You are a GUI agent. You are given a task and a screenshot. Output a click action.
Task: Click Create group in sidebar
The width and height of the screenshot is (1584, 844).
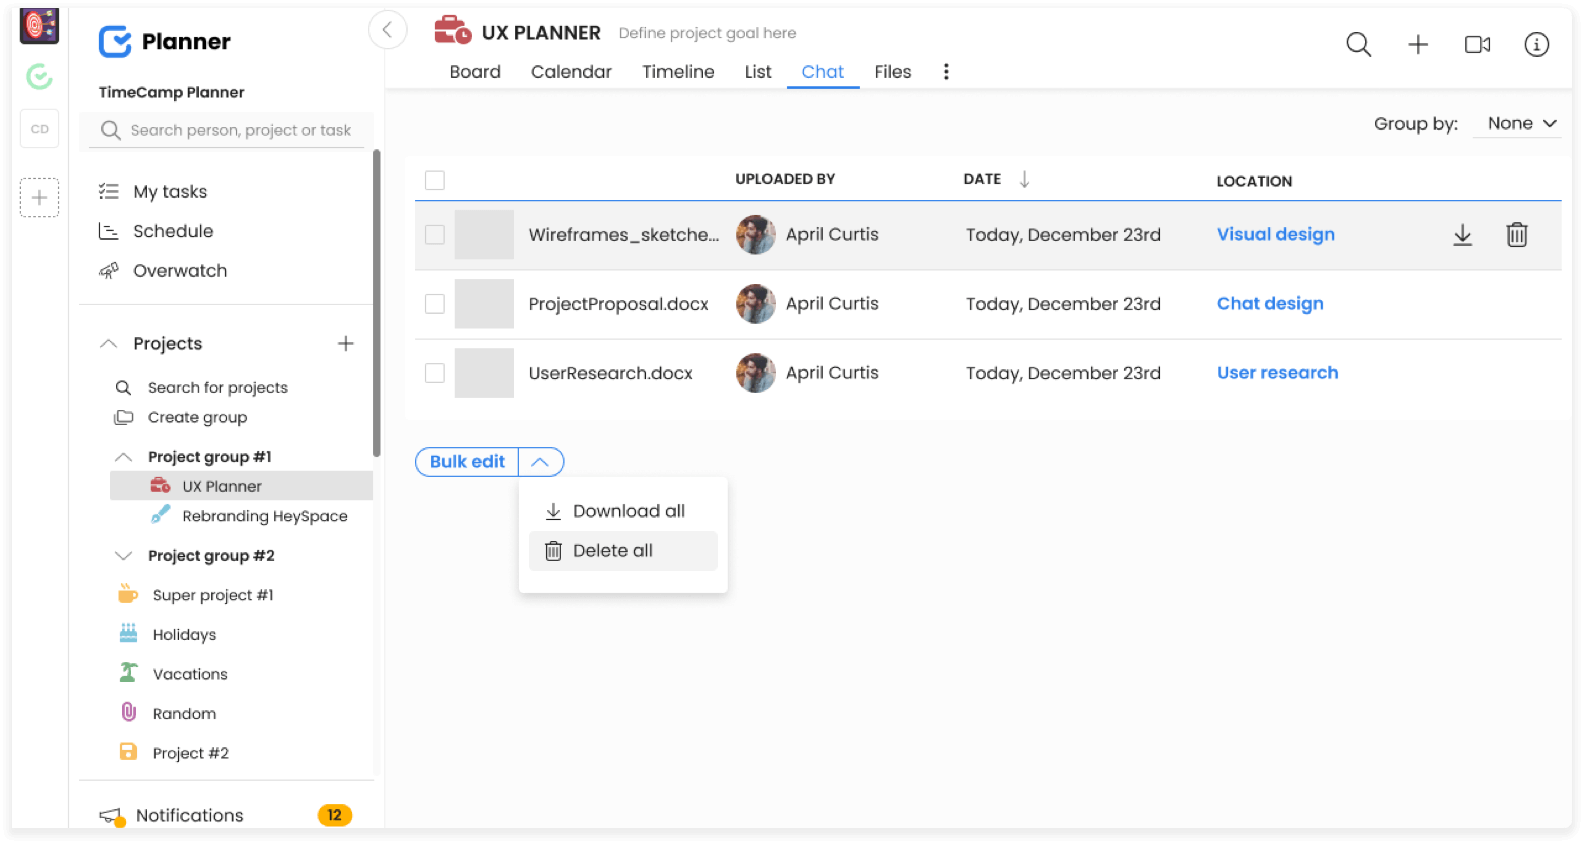click(x=197, y=418)
